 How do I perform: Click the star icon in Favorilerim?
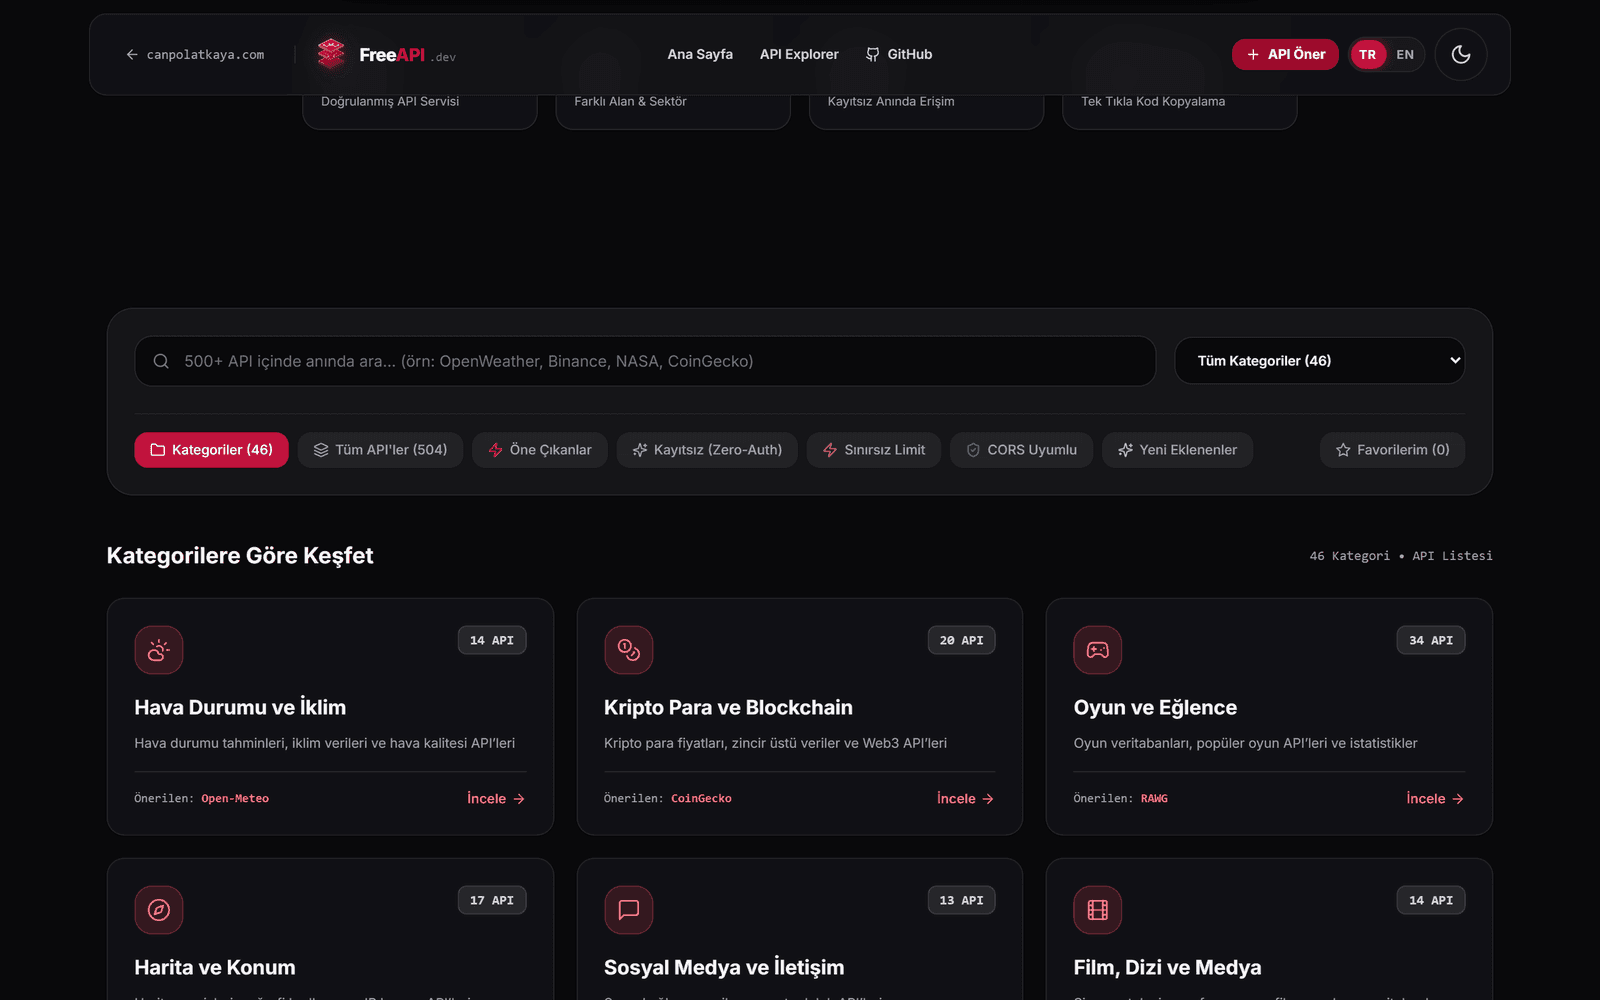[1343, 450]
